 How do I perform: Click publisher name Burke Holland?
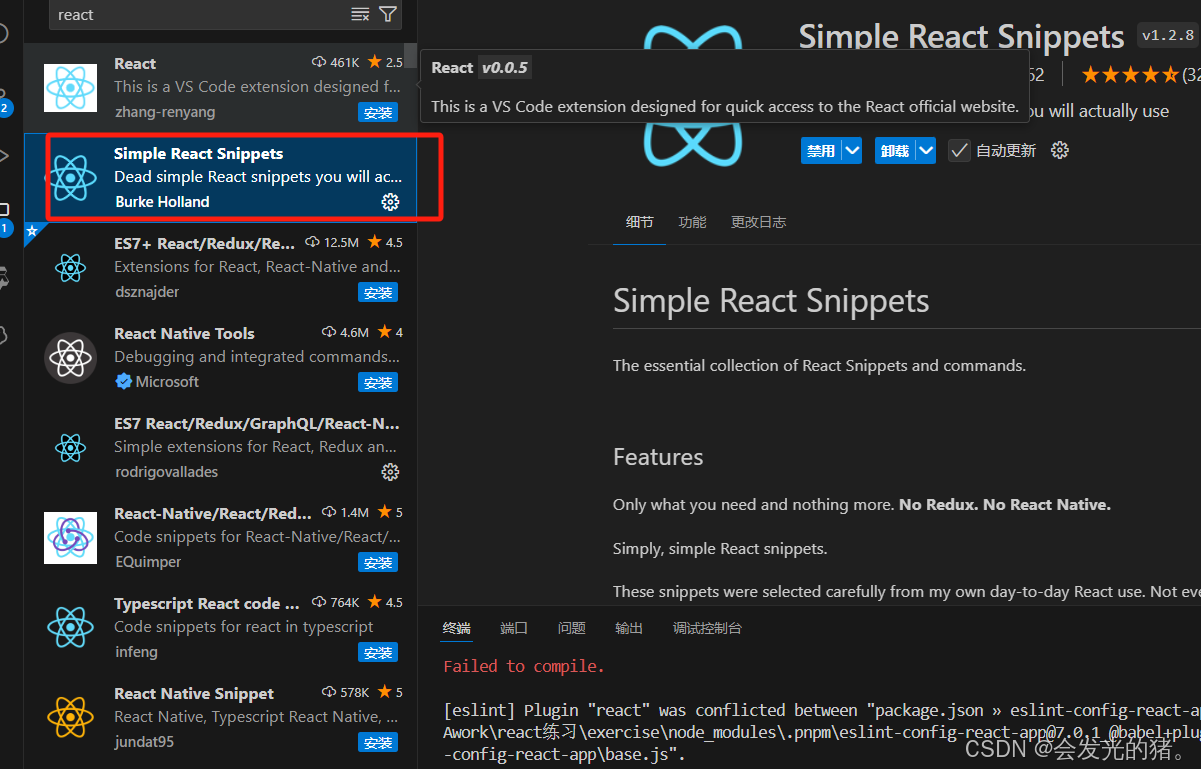pyautogui.click(x=162, y=202)
